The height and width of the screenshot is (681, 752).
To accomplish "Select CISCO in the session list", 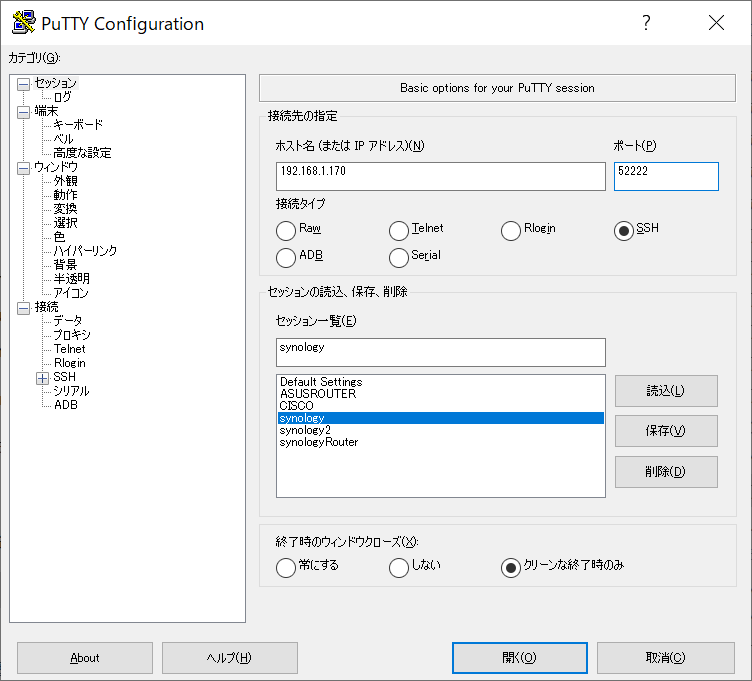I will tap(441, 406).
